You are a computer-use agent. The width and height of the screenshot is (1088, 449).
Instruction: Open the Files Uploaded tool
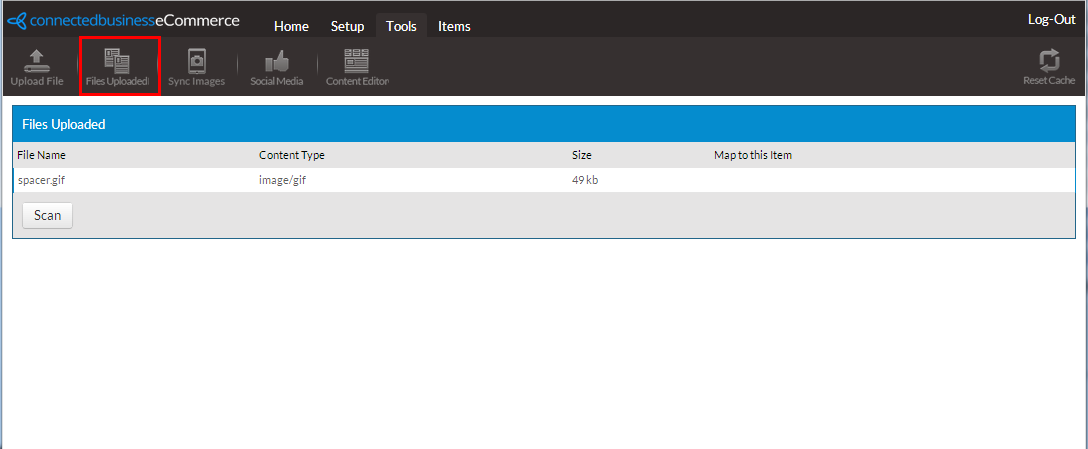click(118, 66)
